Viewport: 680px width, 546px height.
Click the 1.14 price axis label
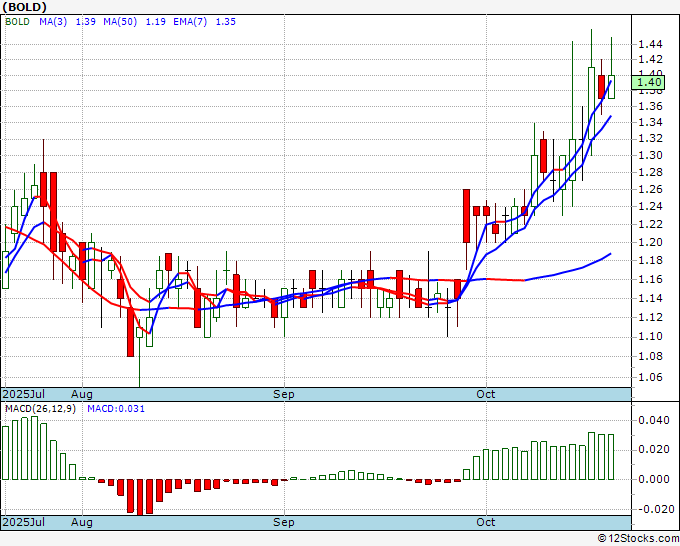[650, 298]
